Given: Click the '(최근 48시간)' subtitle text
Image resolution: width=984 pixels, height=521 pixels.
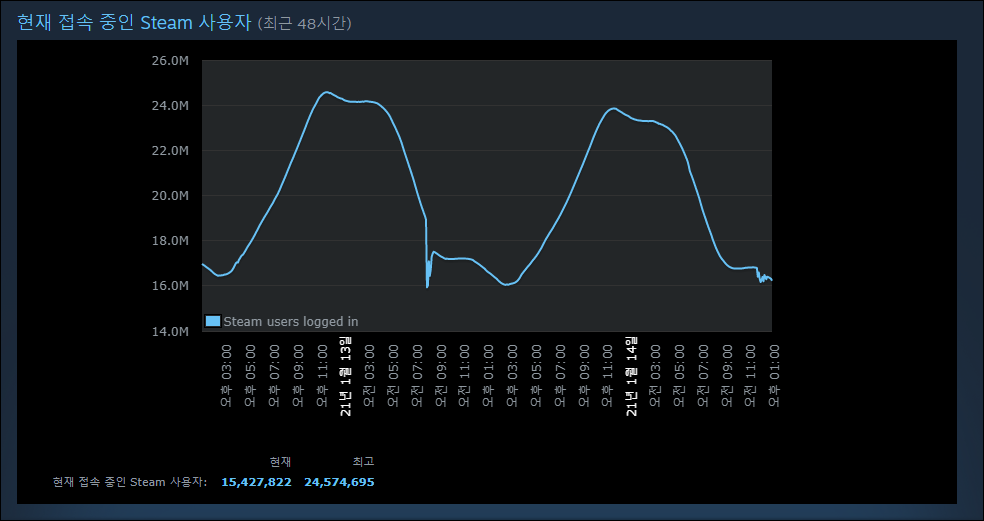Looking at the screenshot, I should pyautogui.click(x=304, y=24).
